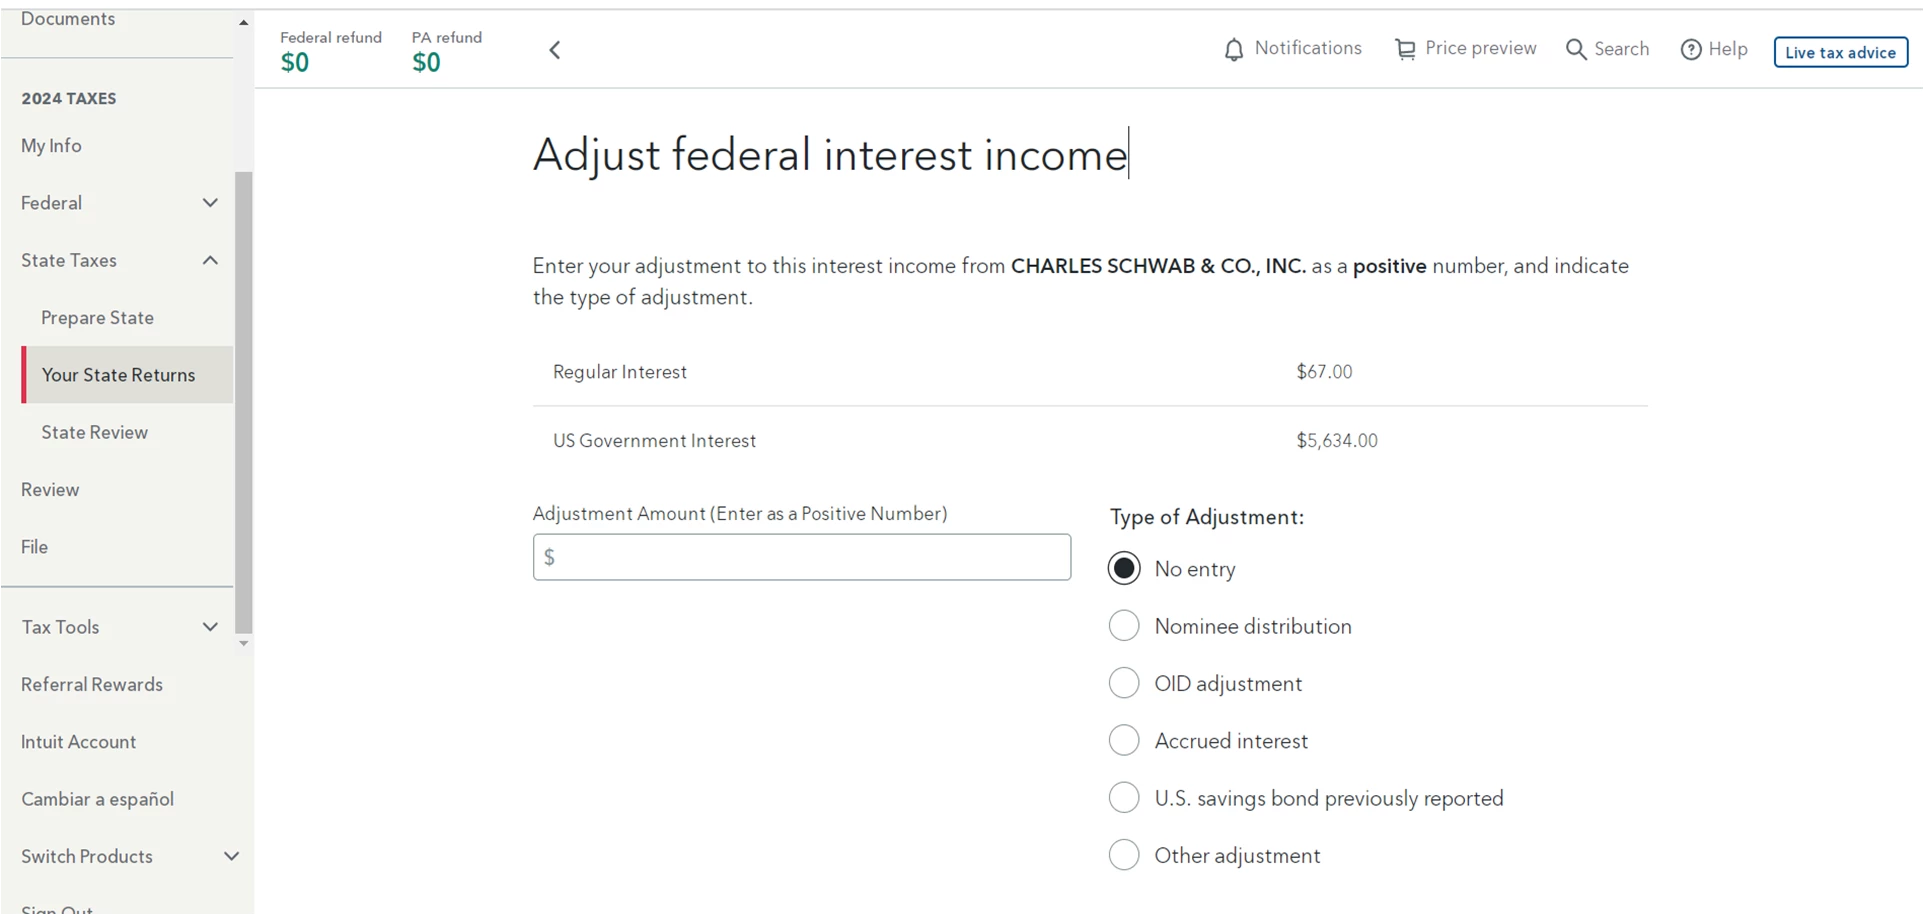This screenshot has width=1924, height=915.
Task: Go back with the left arrow icon
Action: click(x=555, y=50)
